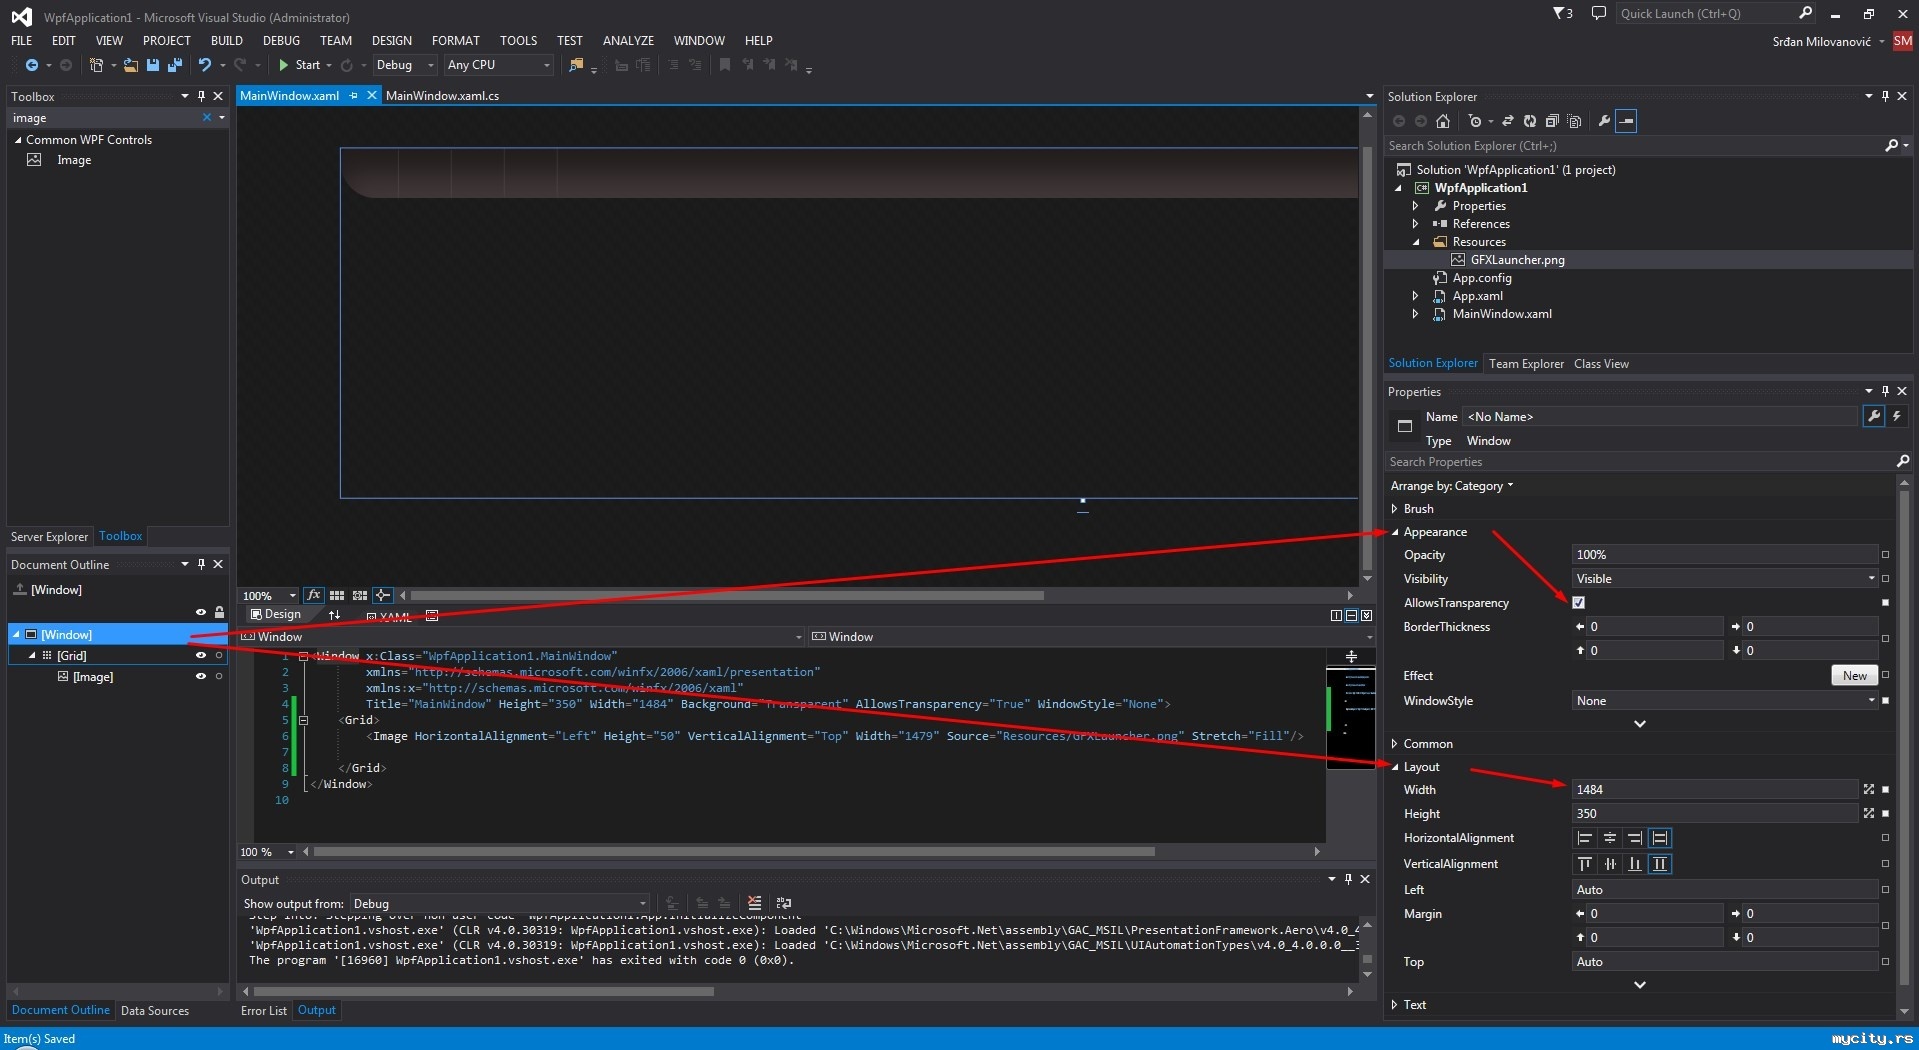
Task: Click the swap panes arrows icon
Action: pyautogui.click(x=334, y=615)
